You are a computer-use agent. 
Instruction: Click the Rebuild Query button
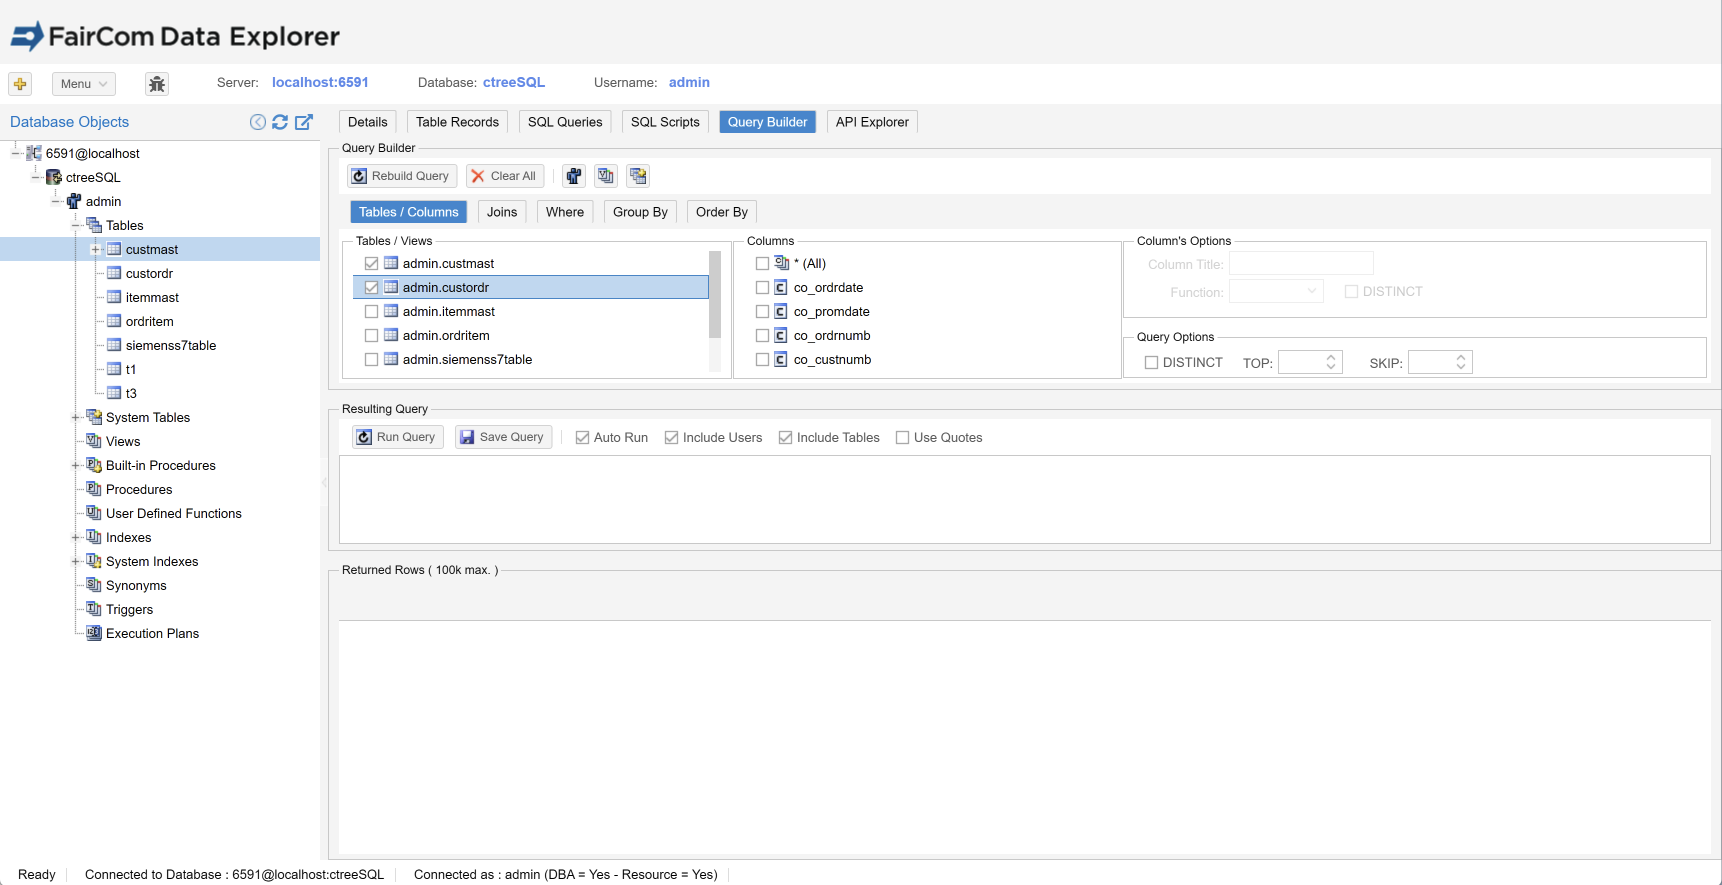[402, 176]
